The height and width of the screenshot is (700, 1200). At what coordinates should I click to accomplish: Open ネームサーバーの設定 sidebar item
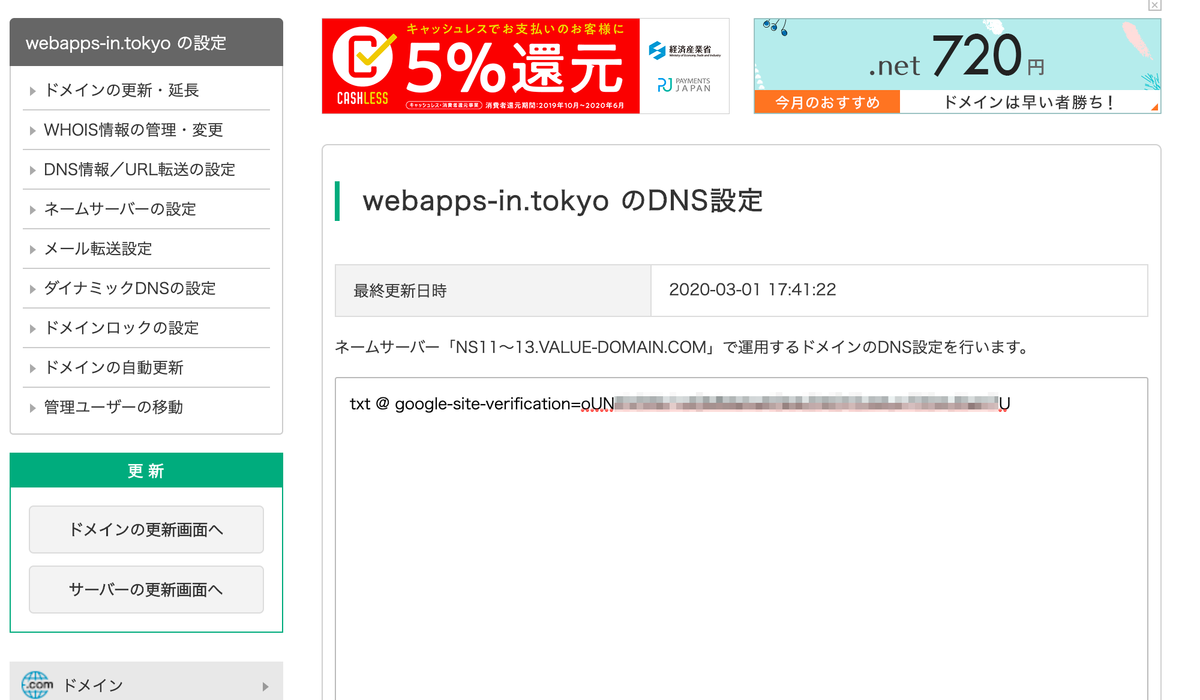pyautogui.click(x=146, y=209)
